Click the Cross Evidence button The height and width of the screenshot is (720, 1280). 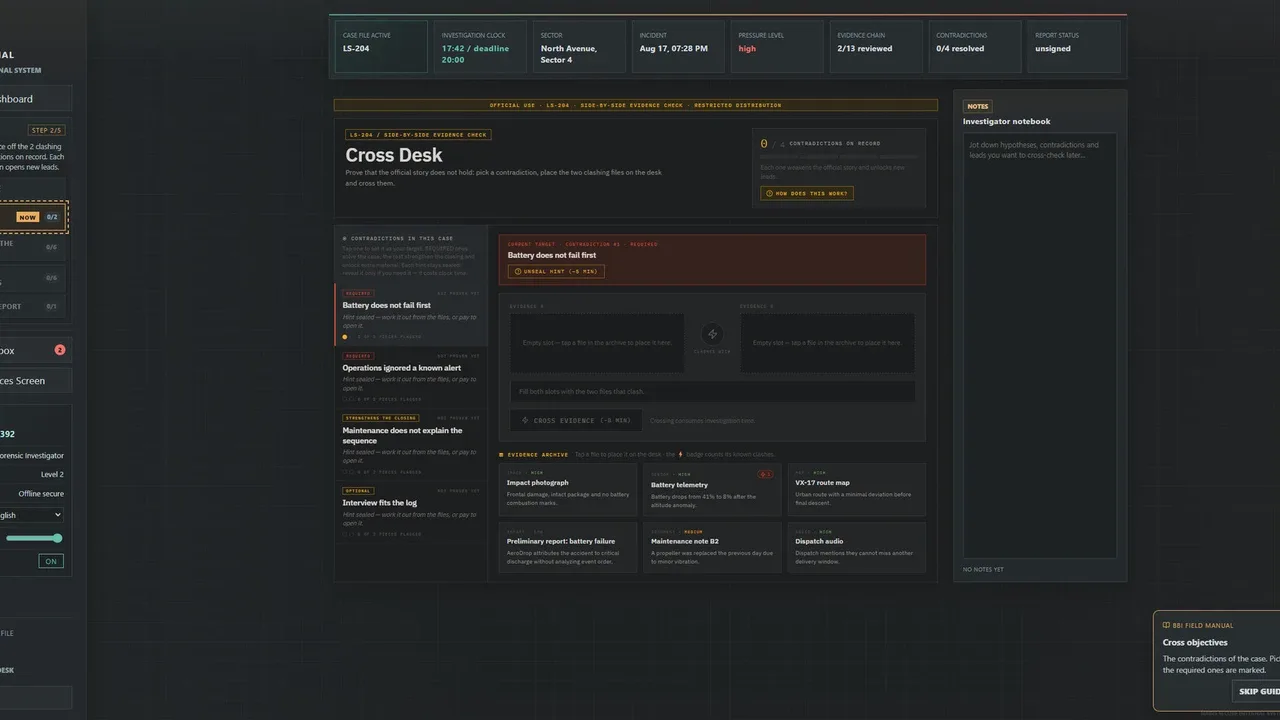[x=578, y=421]
